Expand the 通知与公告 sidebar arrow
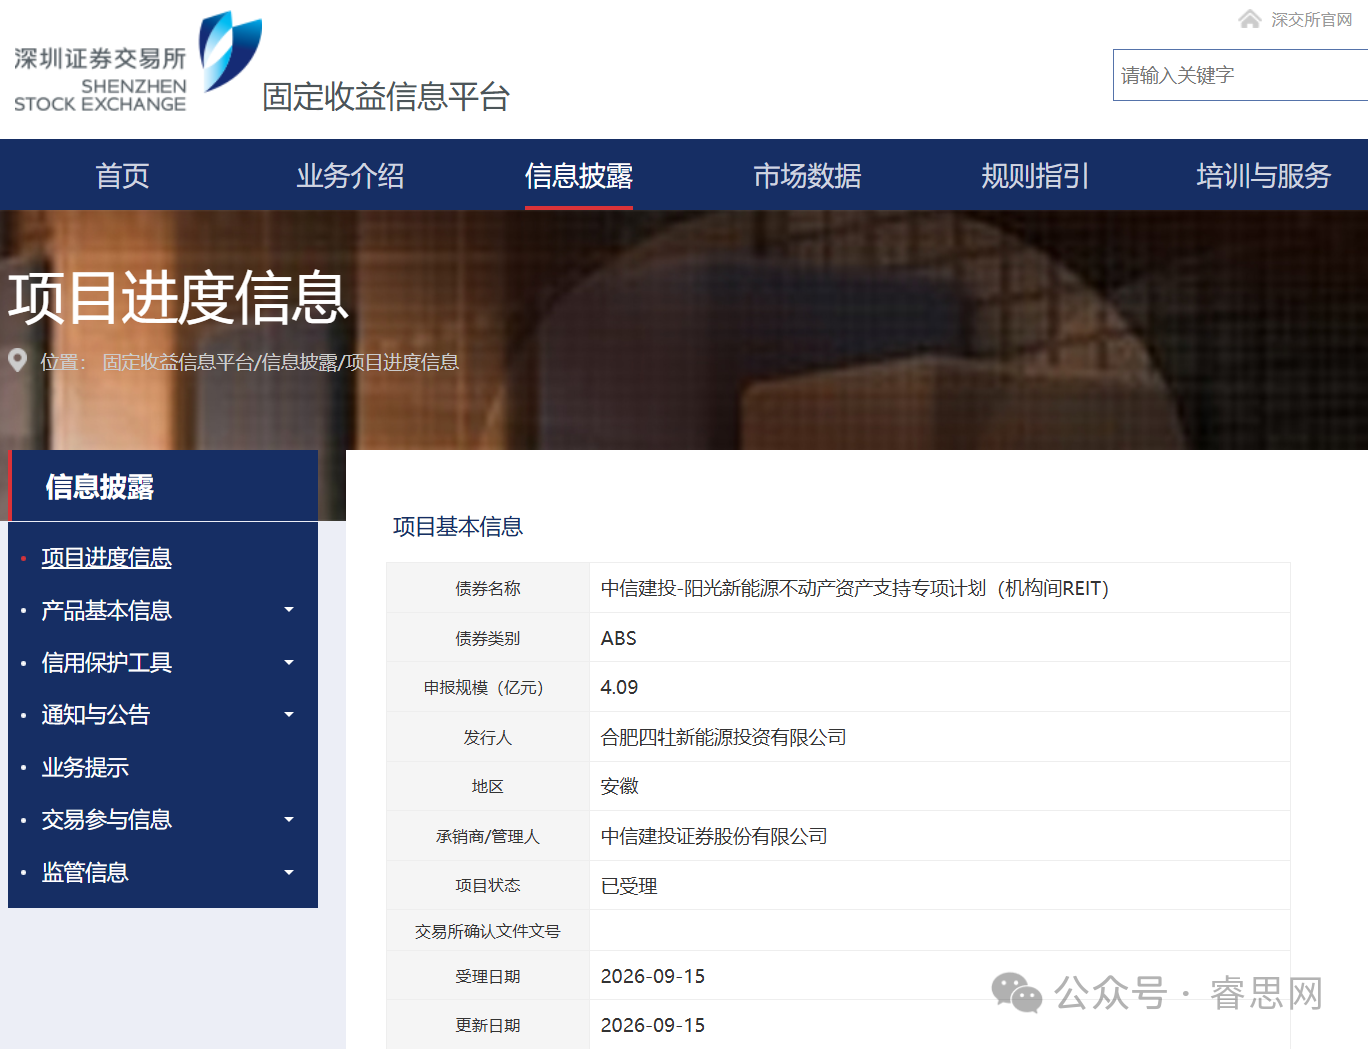The width and height of the screenshot is (1368, 1049). click(x=289, y=714)
